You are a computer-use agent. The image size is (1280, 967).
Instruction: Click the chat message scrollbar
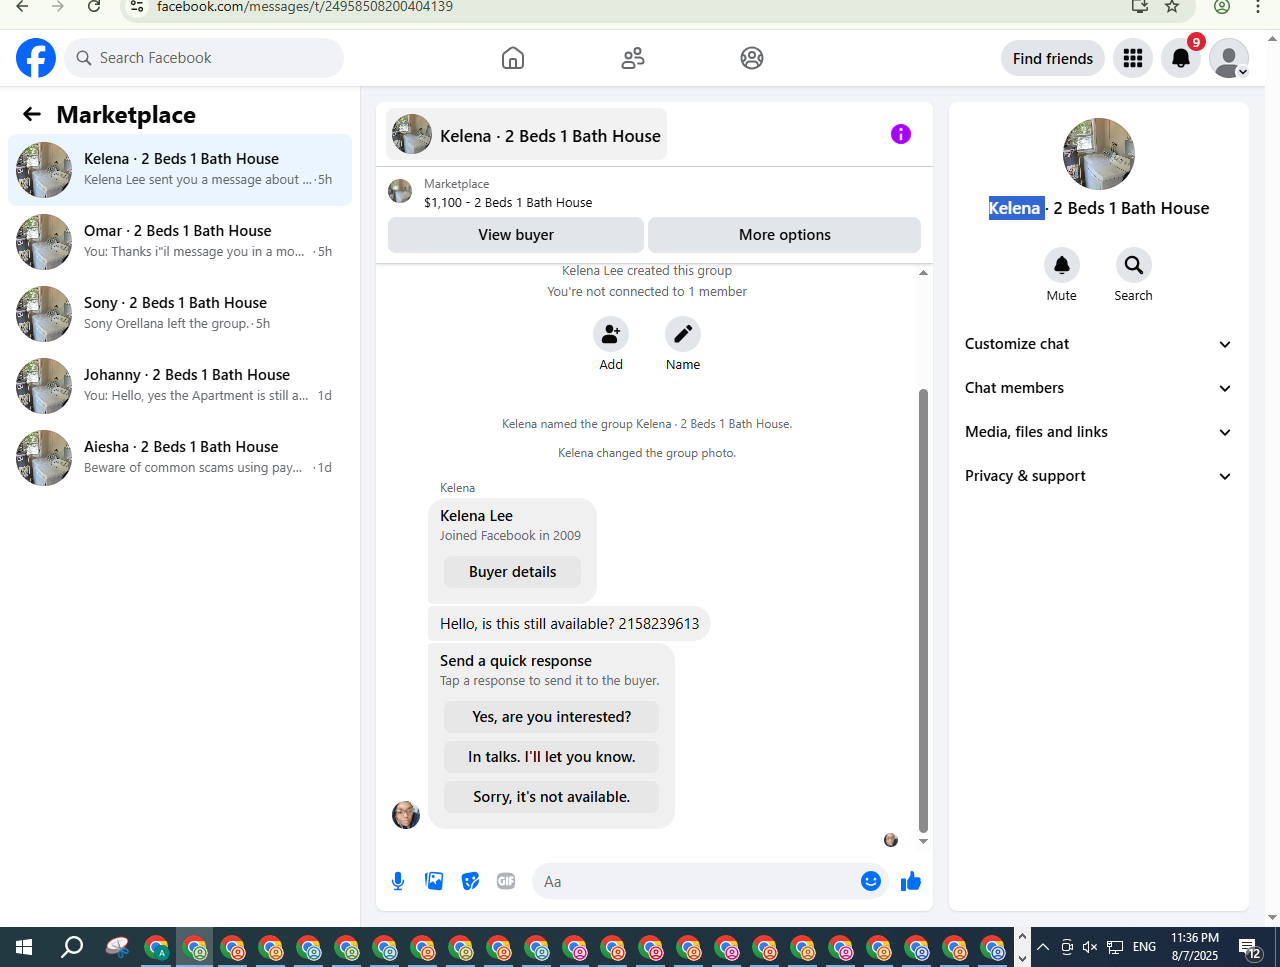pyautogui.click(x=923, y=610)
